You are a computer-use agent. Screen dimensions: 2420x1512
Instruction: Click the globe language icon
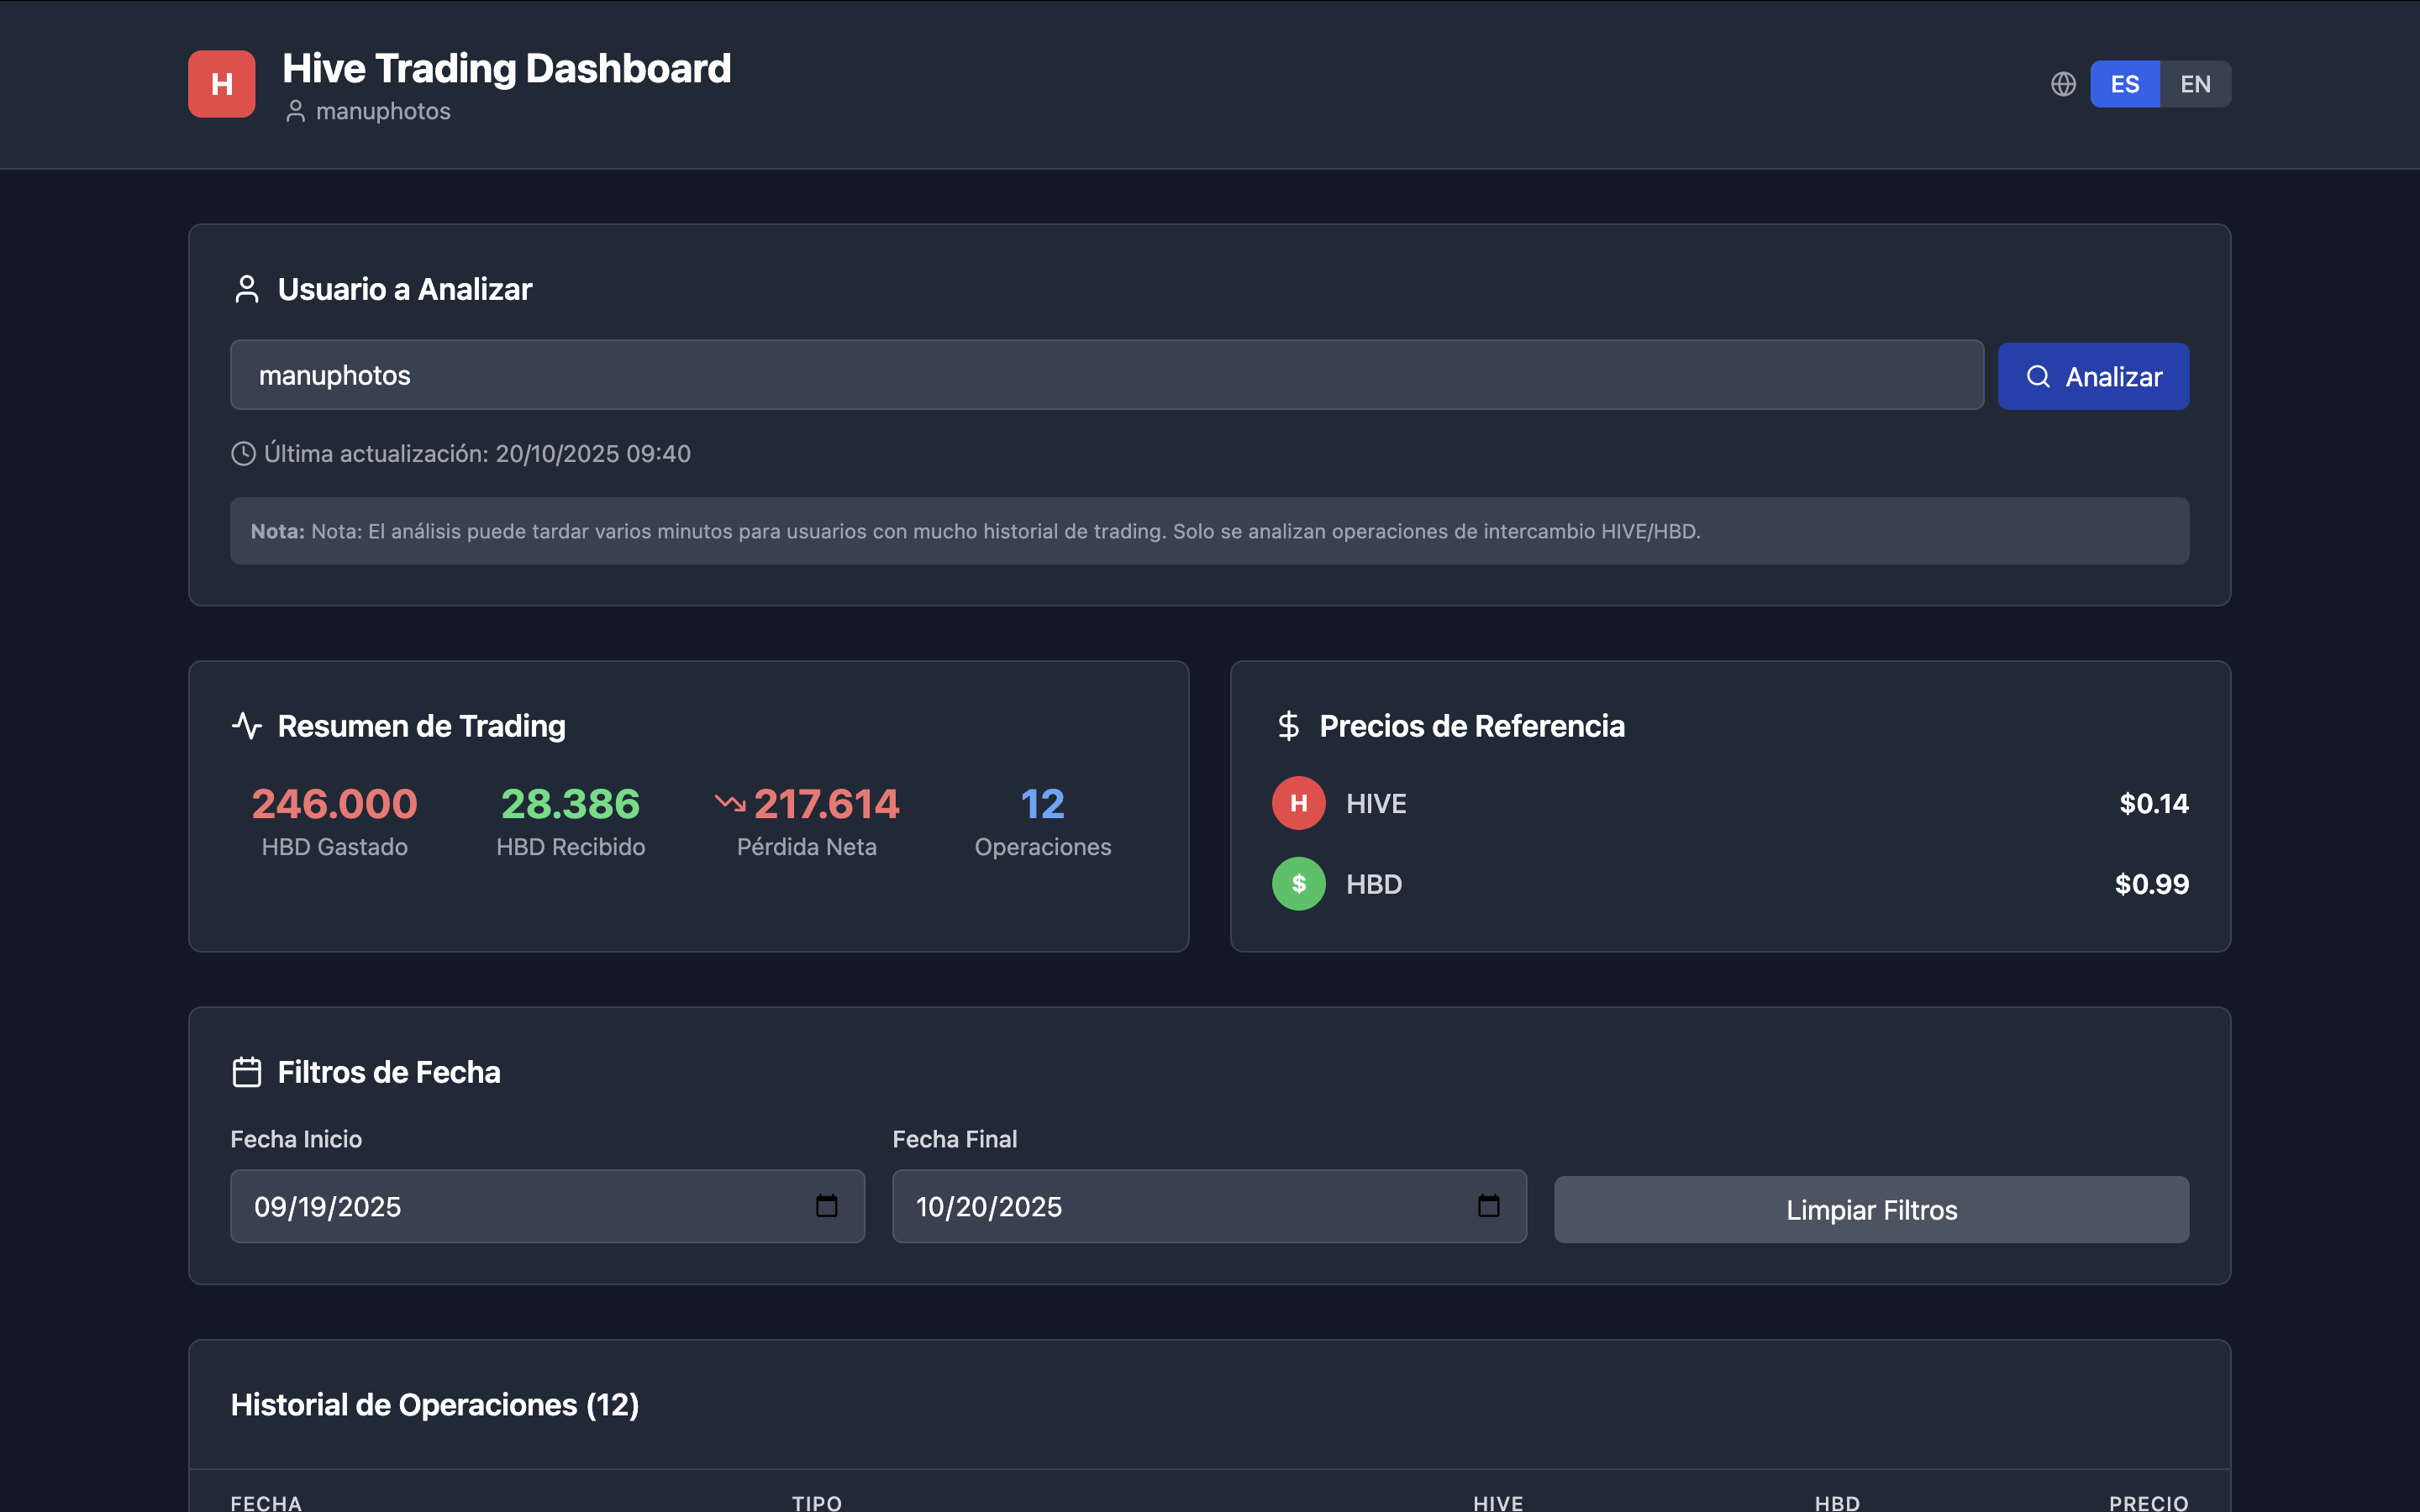2063,84
